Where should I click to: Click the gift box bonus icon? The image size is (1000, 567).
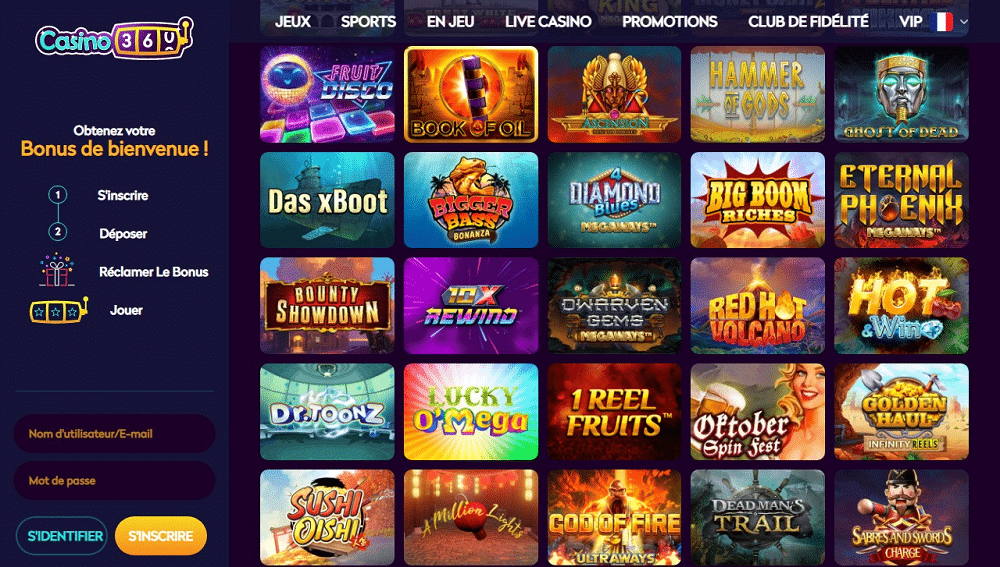(57, 270)
